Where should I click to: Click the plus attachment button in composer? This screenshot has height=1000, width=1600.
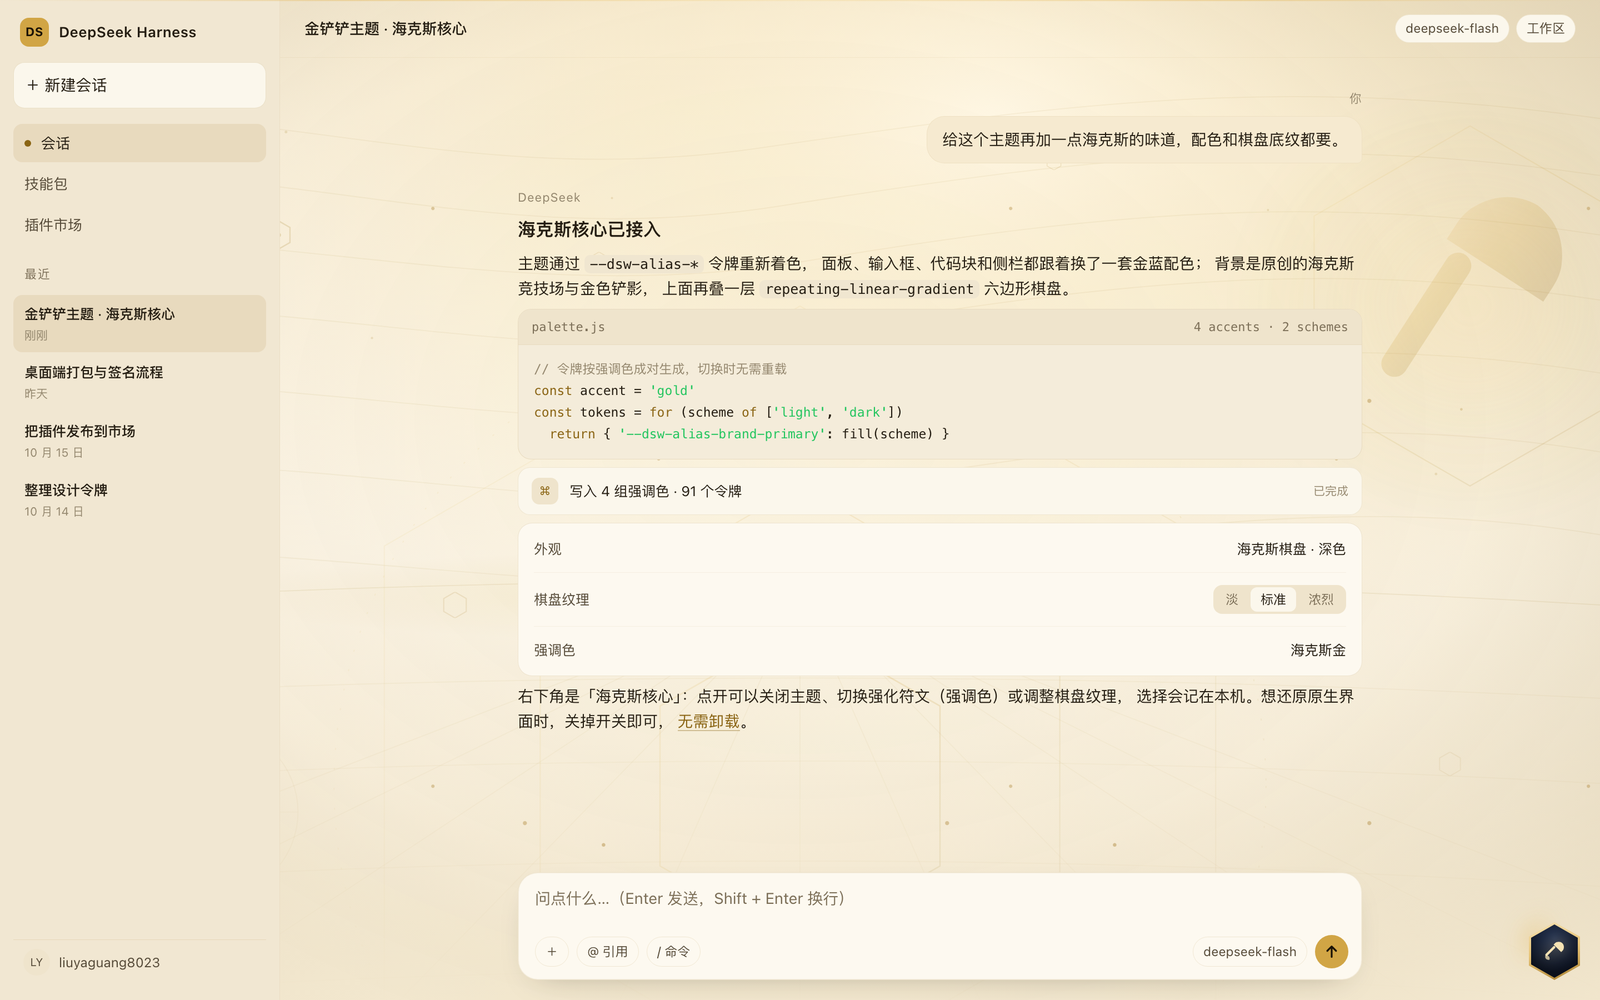[x=551, y=952]
